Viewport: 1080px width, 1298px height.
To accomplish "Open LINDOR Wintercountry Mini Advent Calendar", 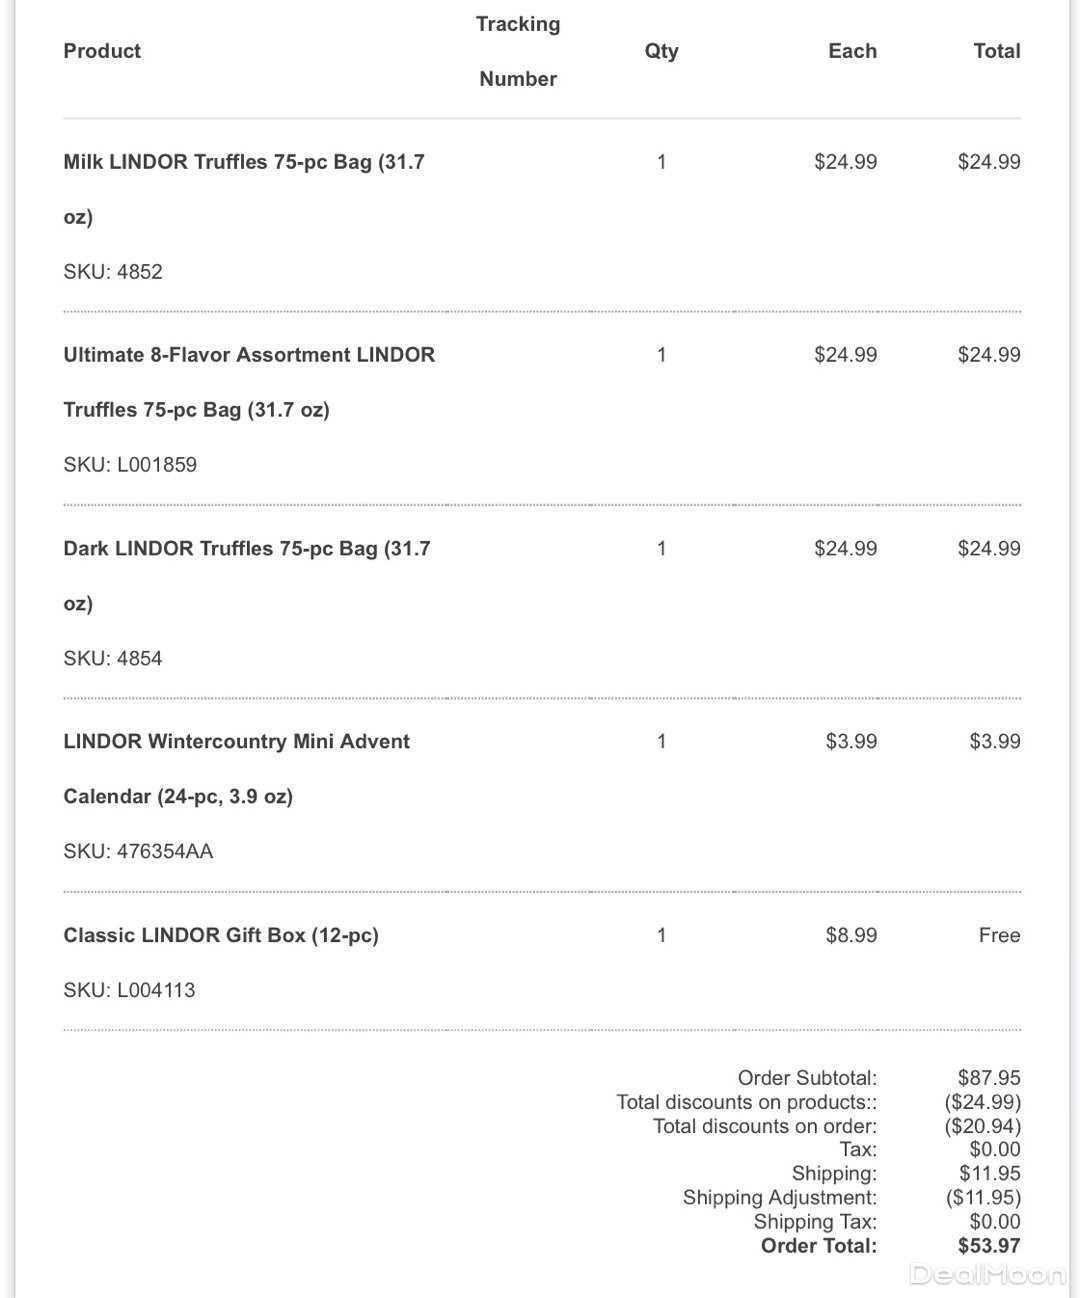I will point(236,742).
